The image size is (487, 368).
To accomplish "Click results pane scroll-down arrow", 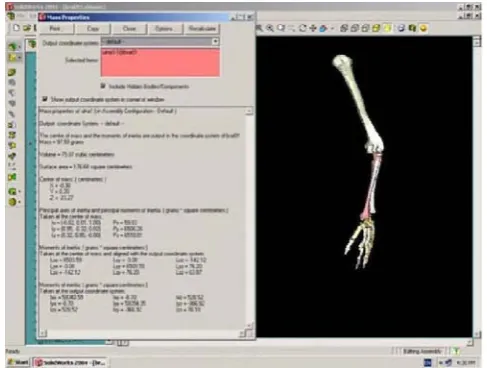I will (x=249, y=325).
